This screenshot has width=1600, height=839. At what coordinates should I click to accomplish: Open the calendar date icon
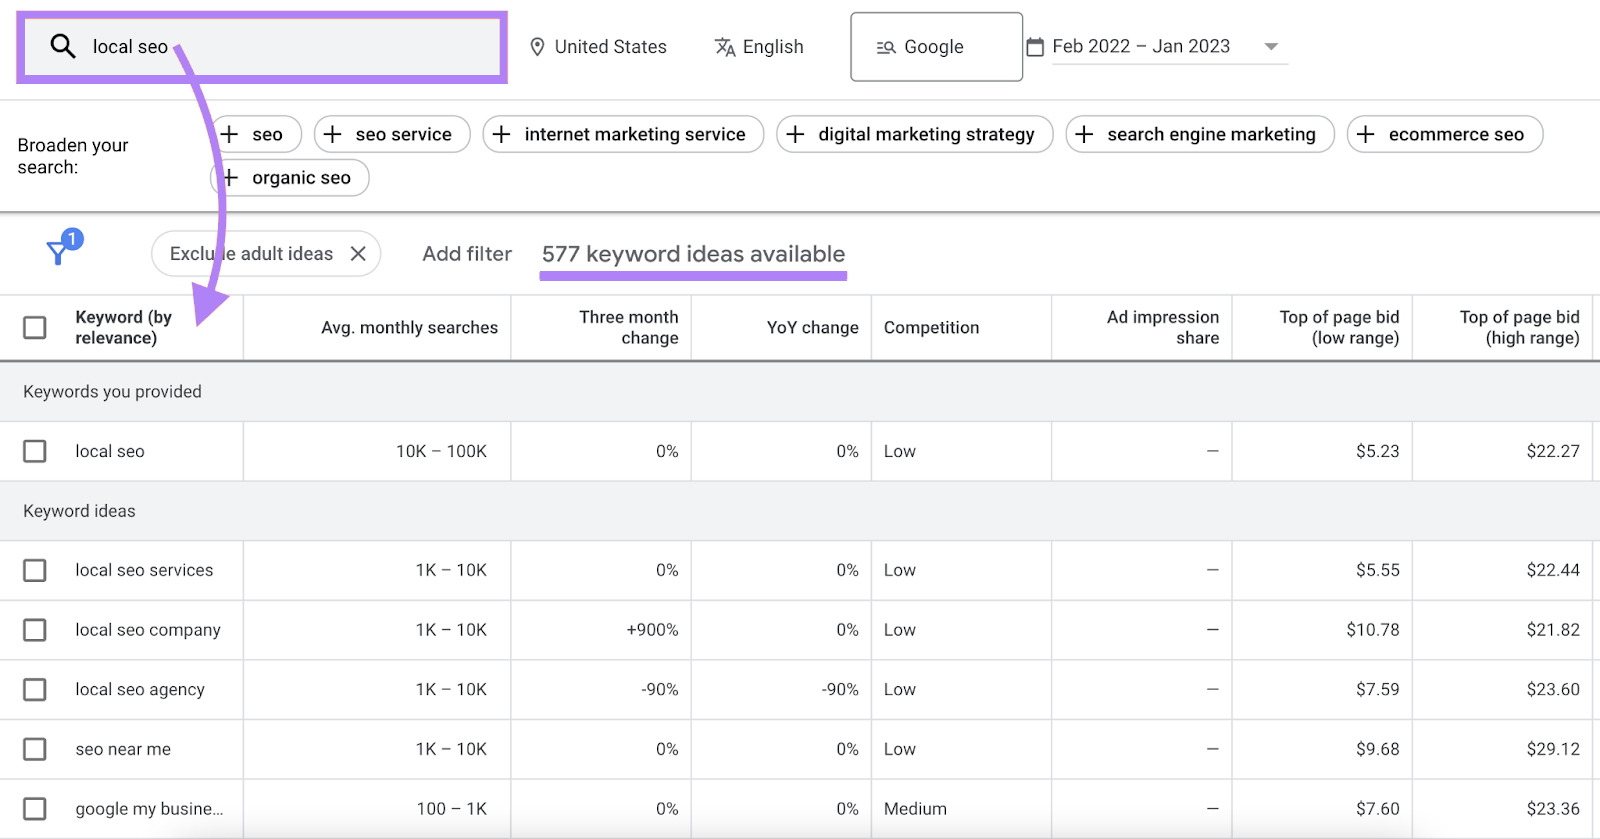pyautogui.click(x=1035, y=47)
